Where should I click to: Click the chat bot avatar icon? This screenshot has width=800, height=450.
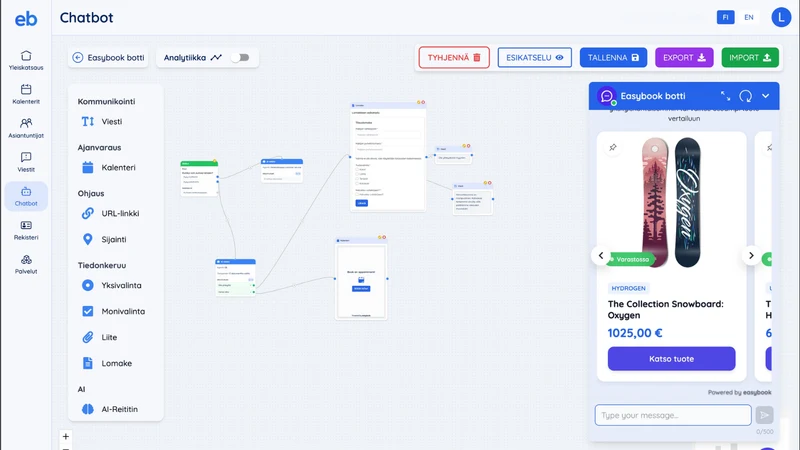click(x=607, y=96)
